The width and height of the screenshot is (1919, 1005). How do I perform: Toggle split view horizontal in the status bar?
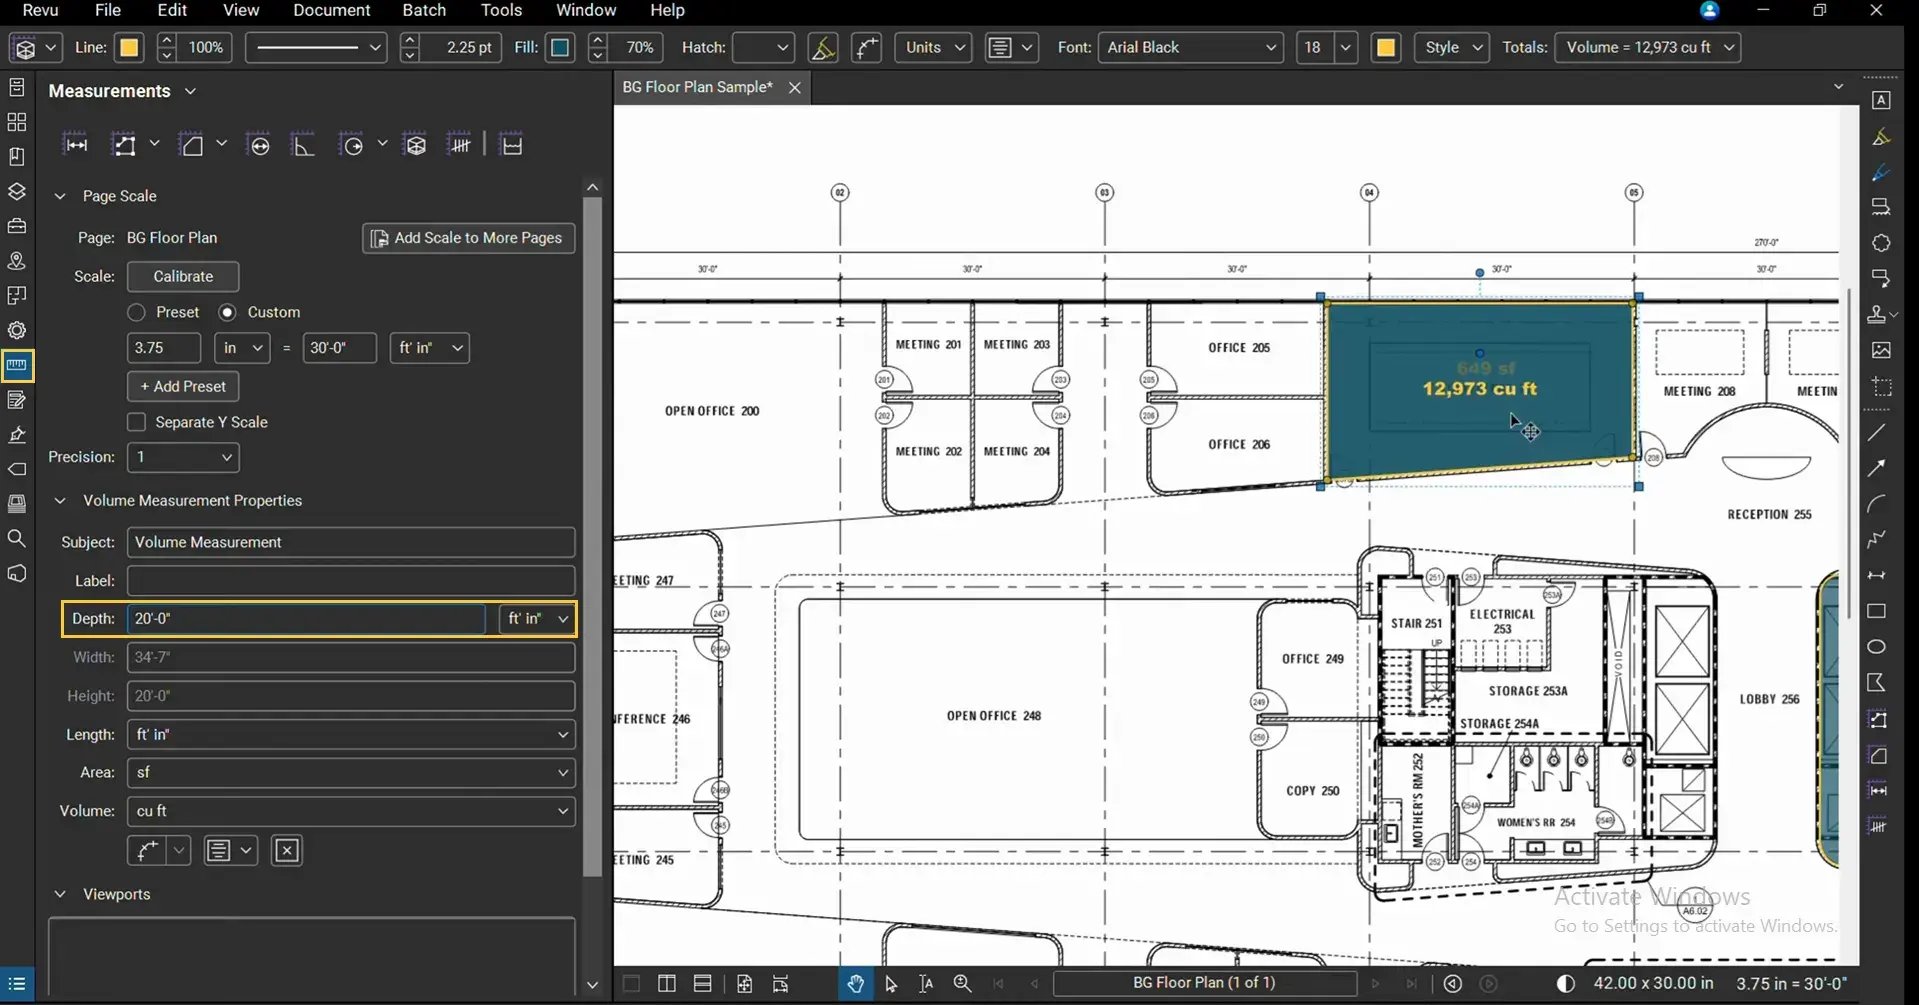(703, 983)
